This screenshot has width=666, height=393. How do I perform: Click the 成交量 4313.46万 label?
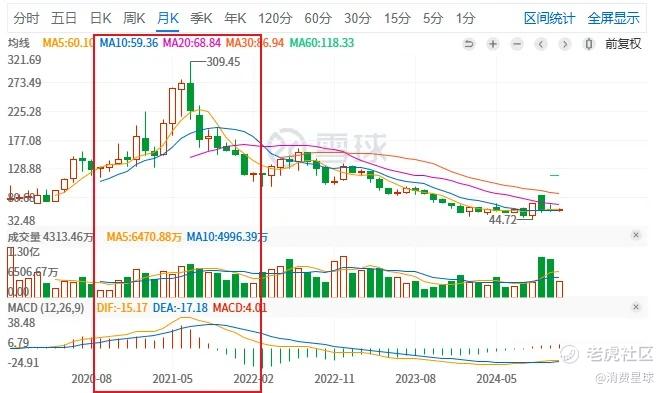50,237
